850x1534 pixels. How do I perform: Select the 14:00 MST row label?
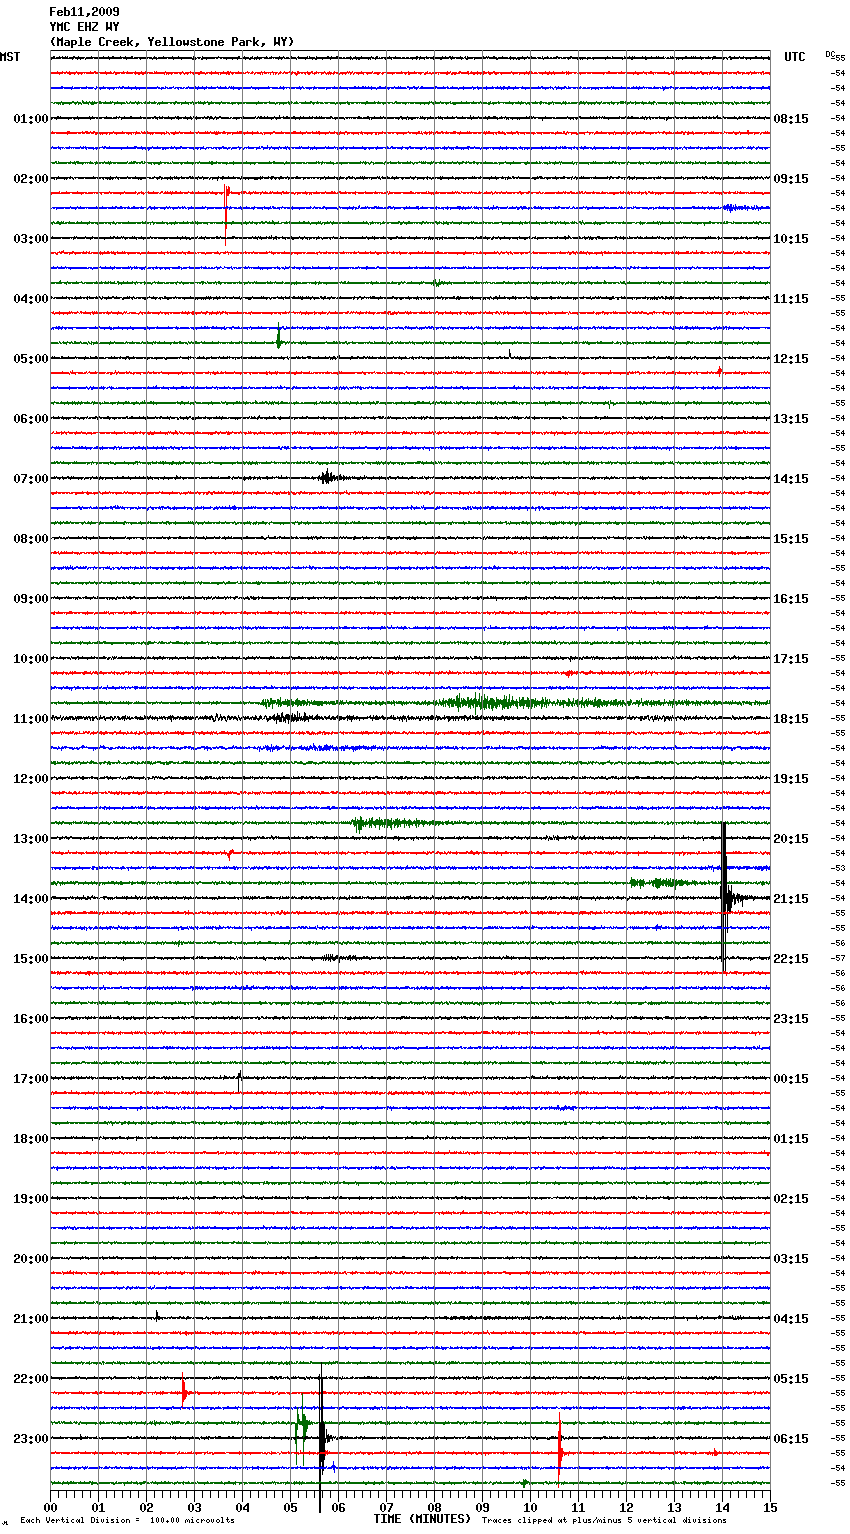[x=30, y=899]
